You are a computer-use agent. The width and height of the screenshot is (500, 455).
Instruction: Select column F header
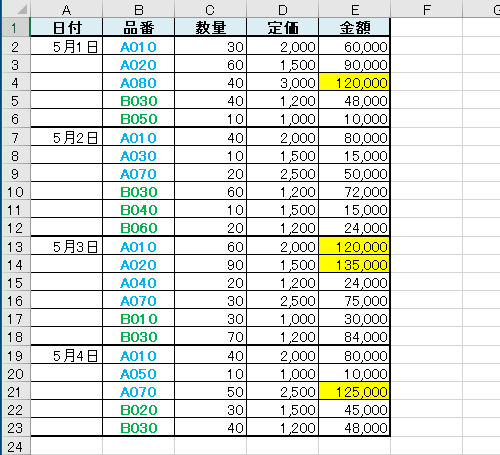(427, 9)
